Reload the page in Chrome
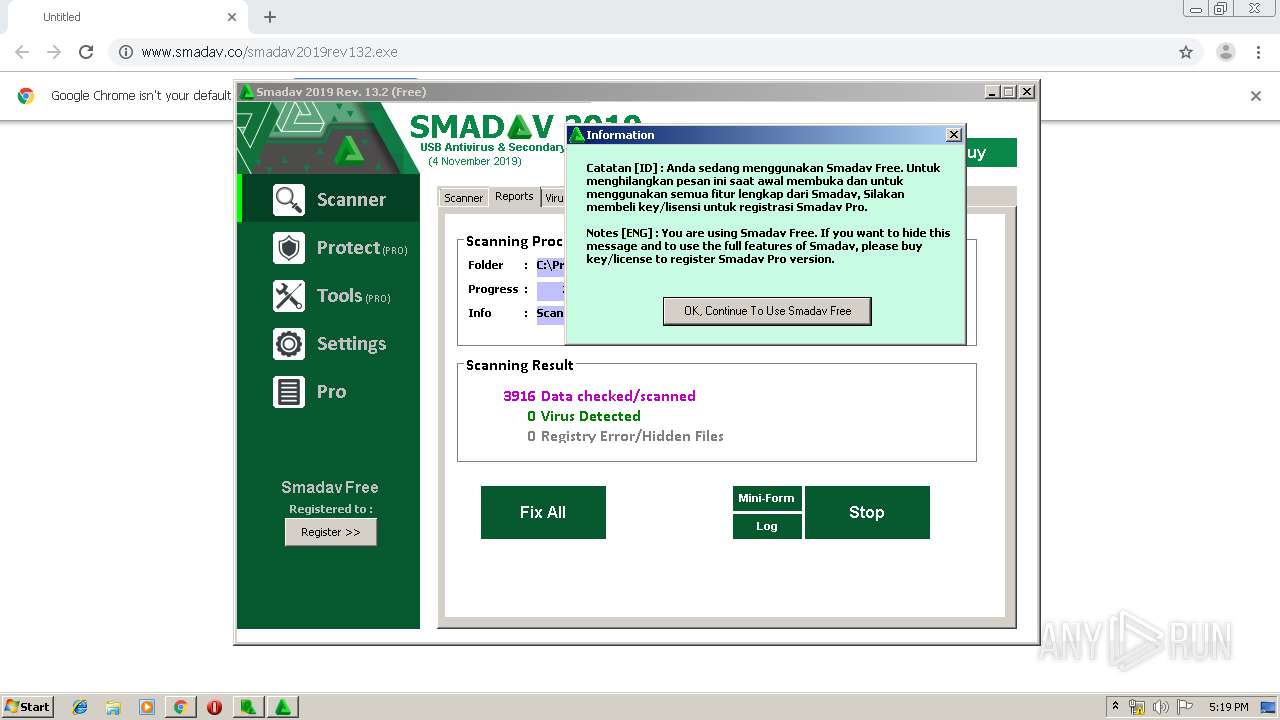 tap(86, 52)
